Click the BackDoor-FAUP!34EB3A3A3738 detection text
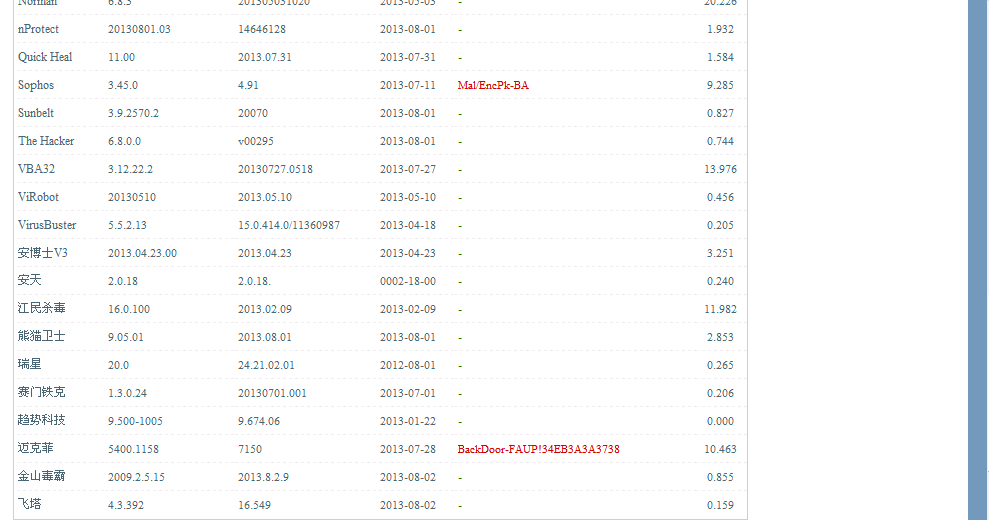 point(538,449)
